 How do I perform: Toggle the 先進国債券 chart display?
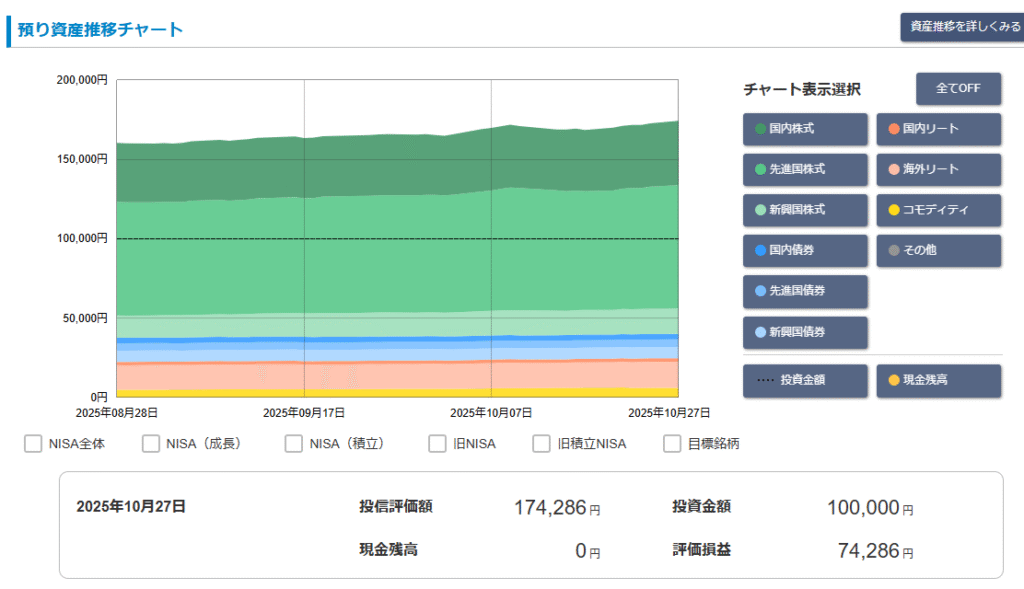point(805,291)
